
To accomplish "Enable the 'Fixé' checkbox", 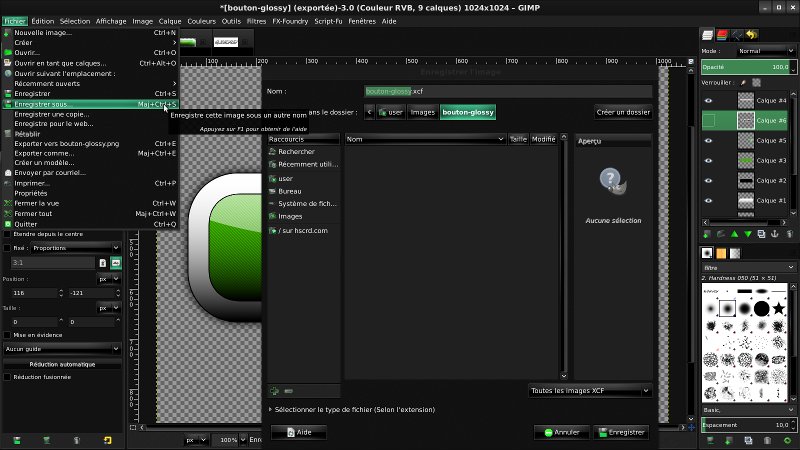I will click(x=7, y=248).
